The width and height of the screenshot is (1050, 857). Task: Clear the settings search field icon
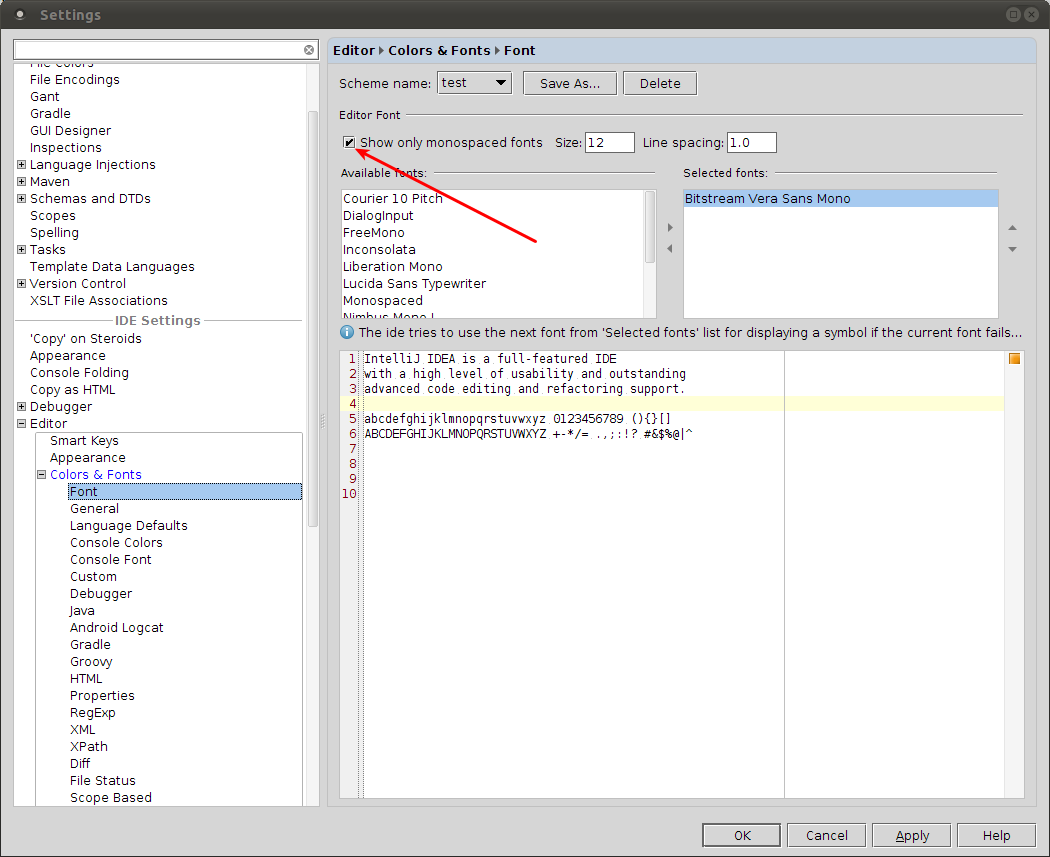(x=309, y=50)
